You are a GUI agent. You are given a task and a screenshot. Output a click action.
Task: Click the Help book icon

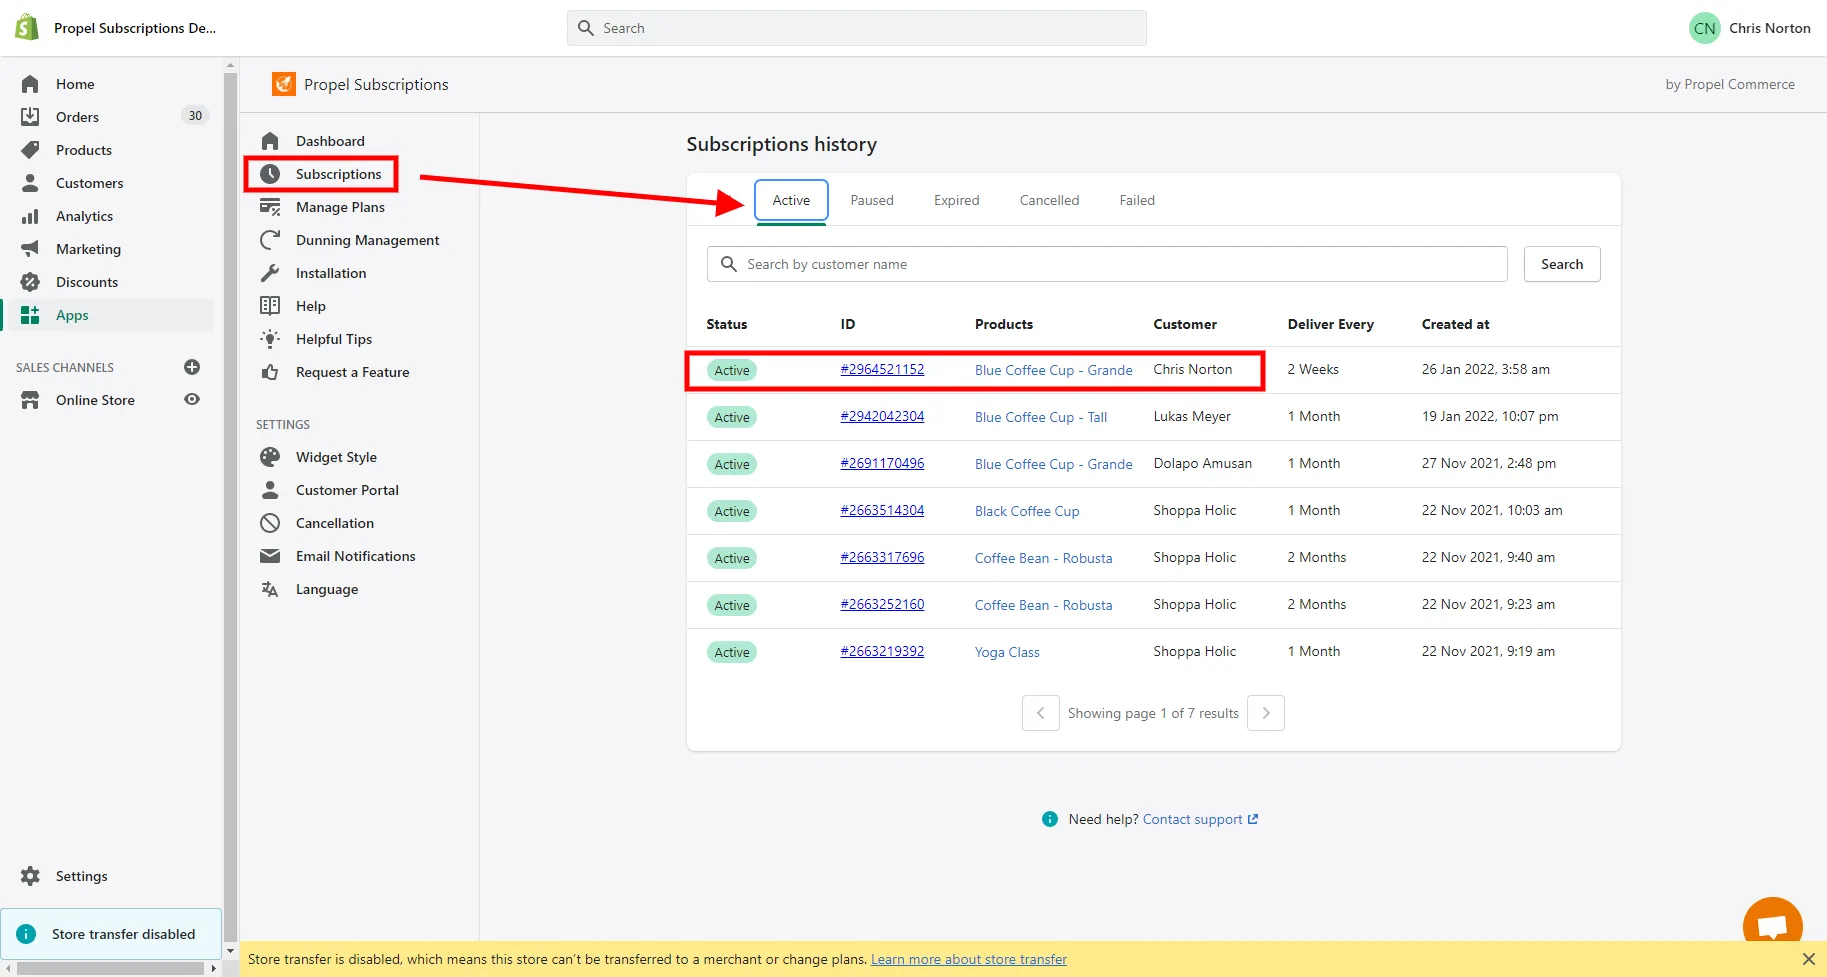pyautogui.click(x=270, y=306)
